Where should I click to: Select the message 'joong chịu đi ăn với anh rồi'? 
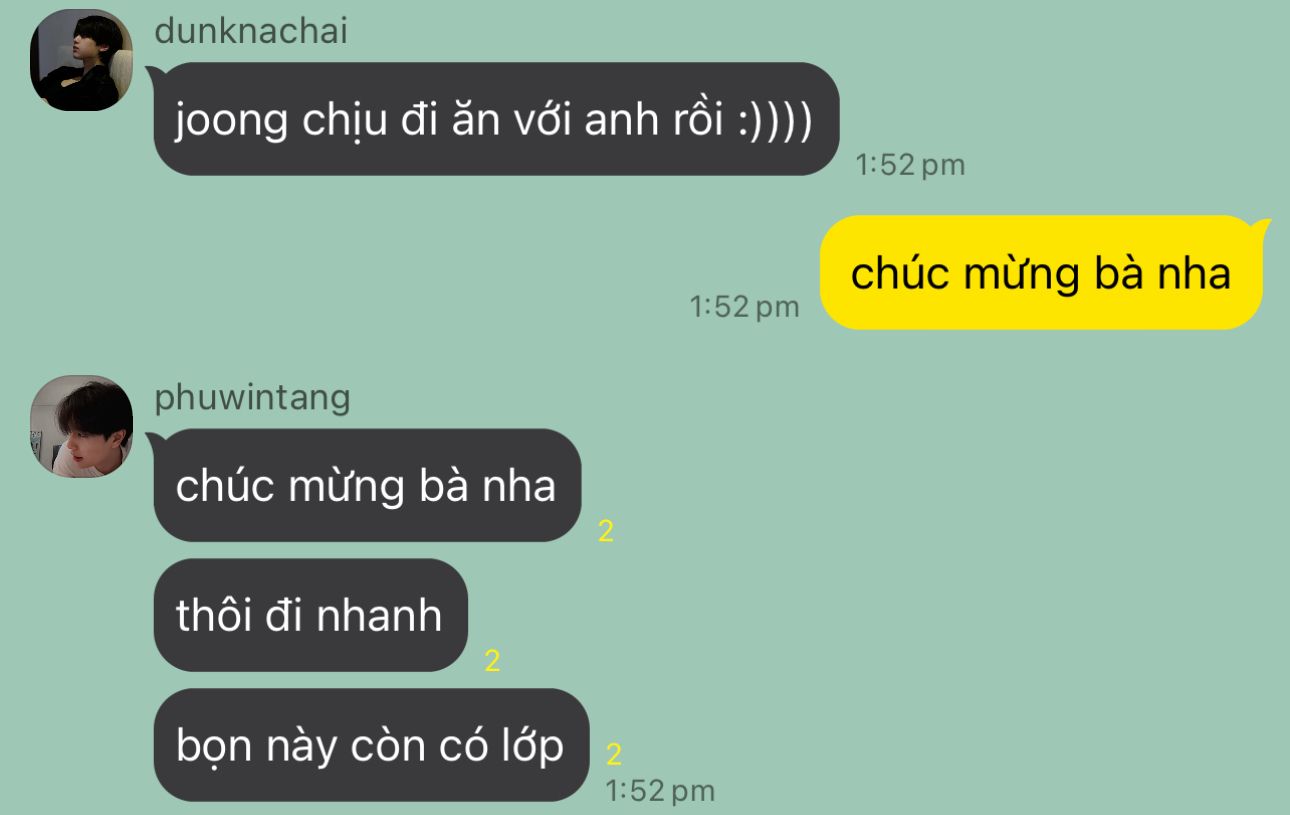496,119
